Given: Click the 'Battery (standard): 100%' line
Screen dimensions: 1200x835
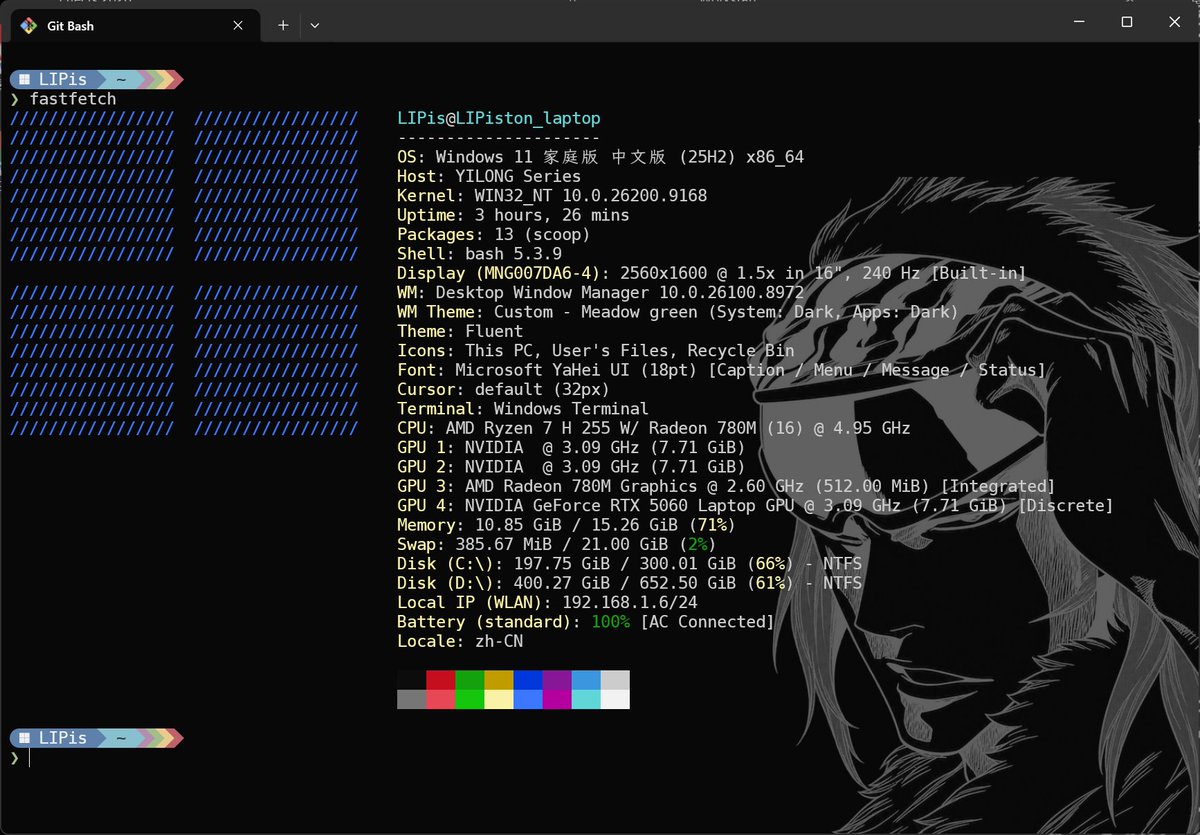Looking at the screenshot, I should (x=586, y=621).
